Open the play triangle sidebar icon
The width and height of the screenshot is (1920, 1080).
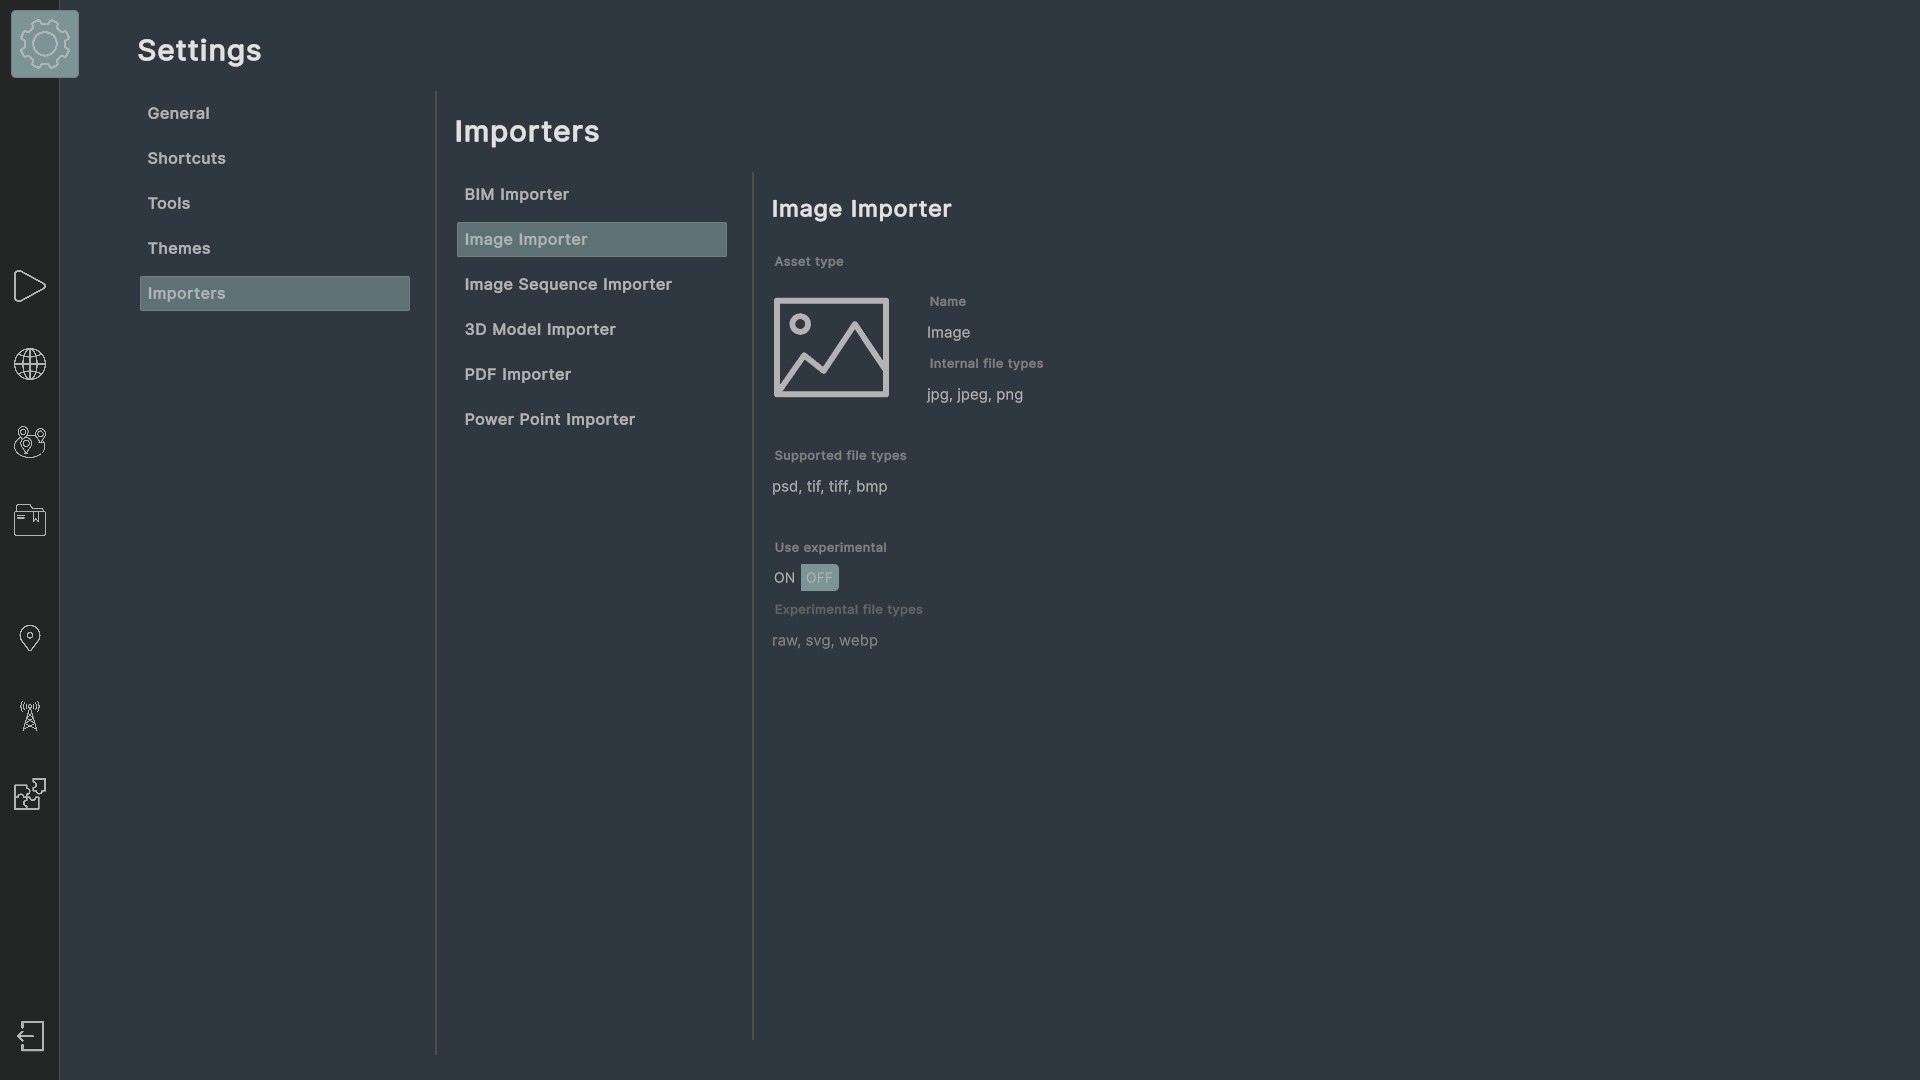point(30,286)
